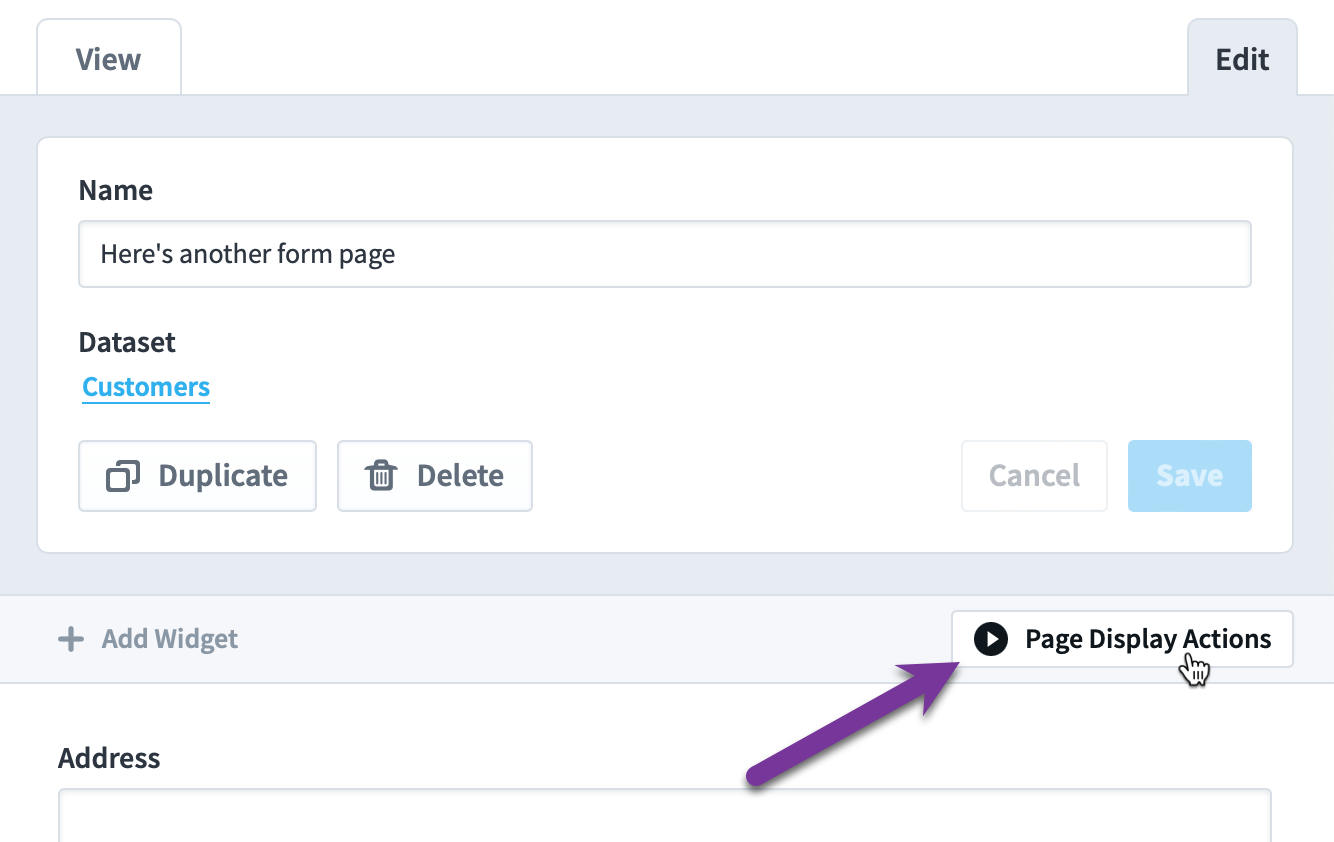
Task: Focus the Address input box
Action: pos(665,815)
